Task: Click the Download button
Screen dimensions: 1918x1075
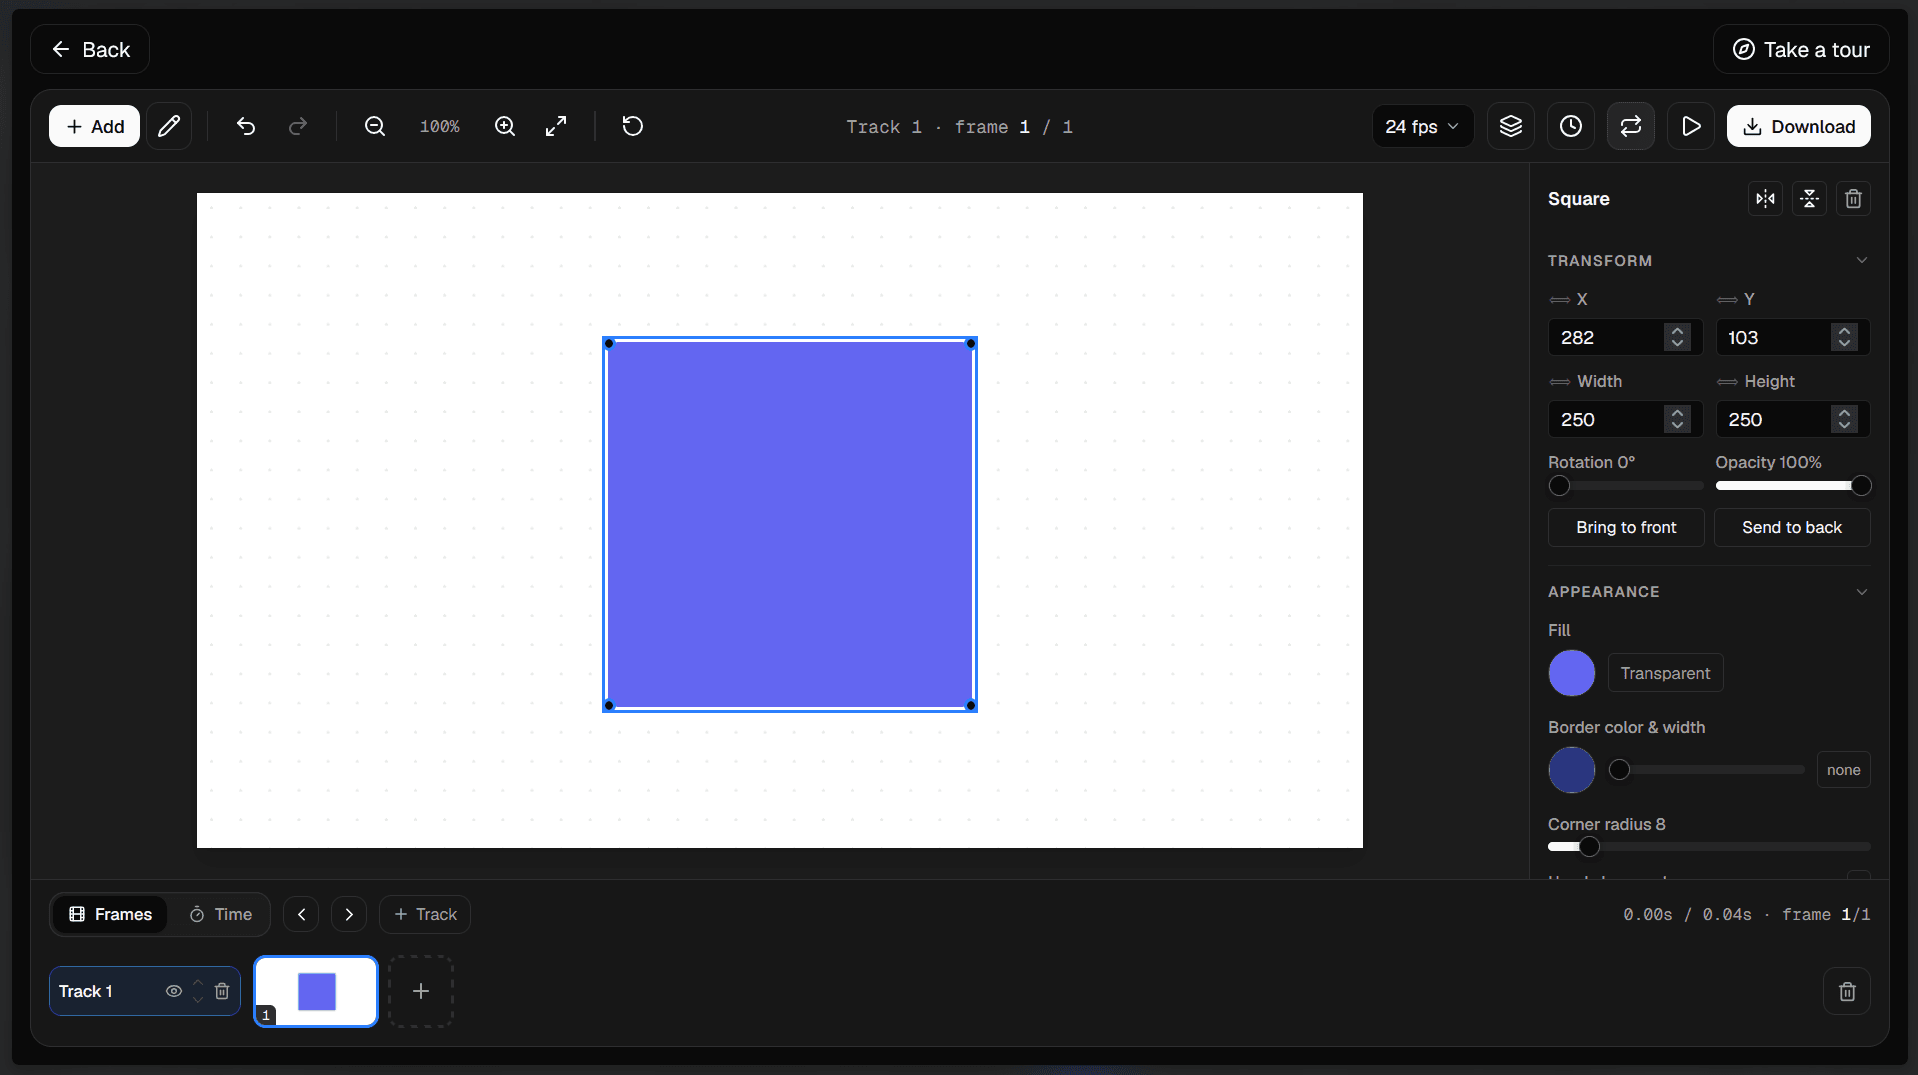Action: pyautogui.click(x=1798, y=126)
